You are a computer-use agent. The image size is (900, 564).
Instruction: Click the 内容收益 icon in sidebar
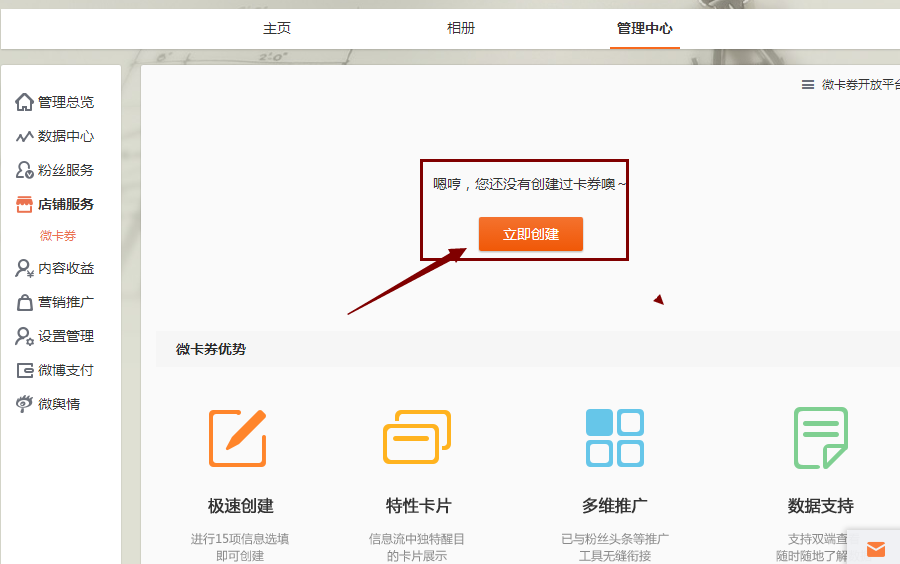[25, 268]
